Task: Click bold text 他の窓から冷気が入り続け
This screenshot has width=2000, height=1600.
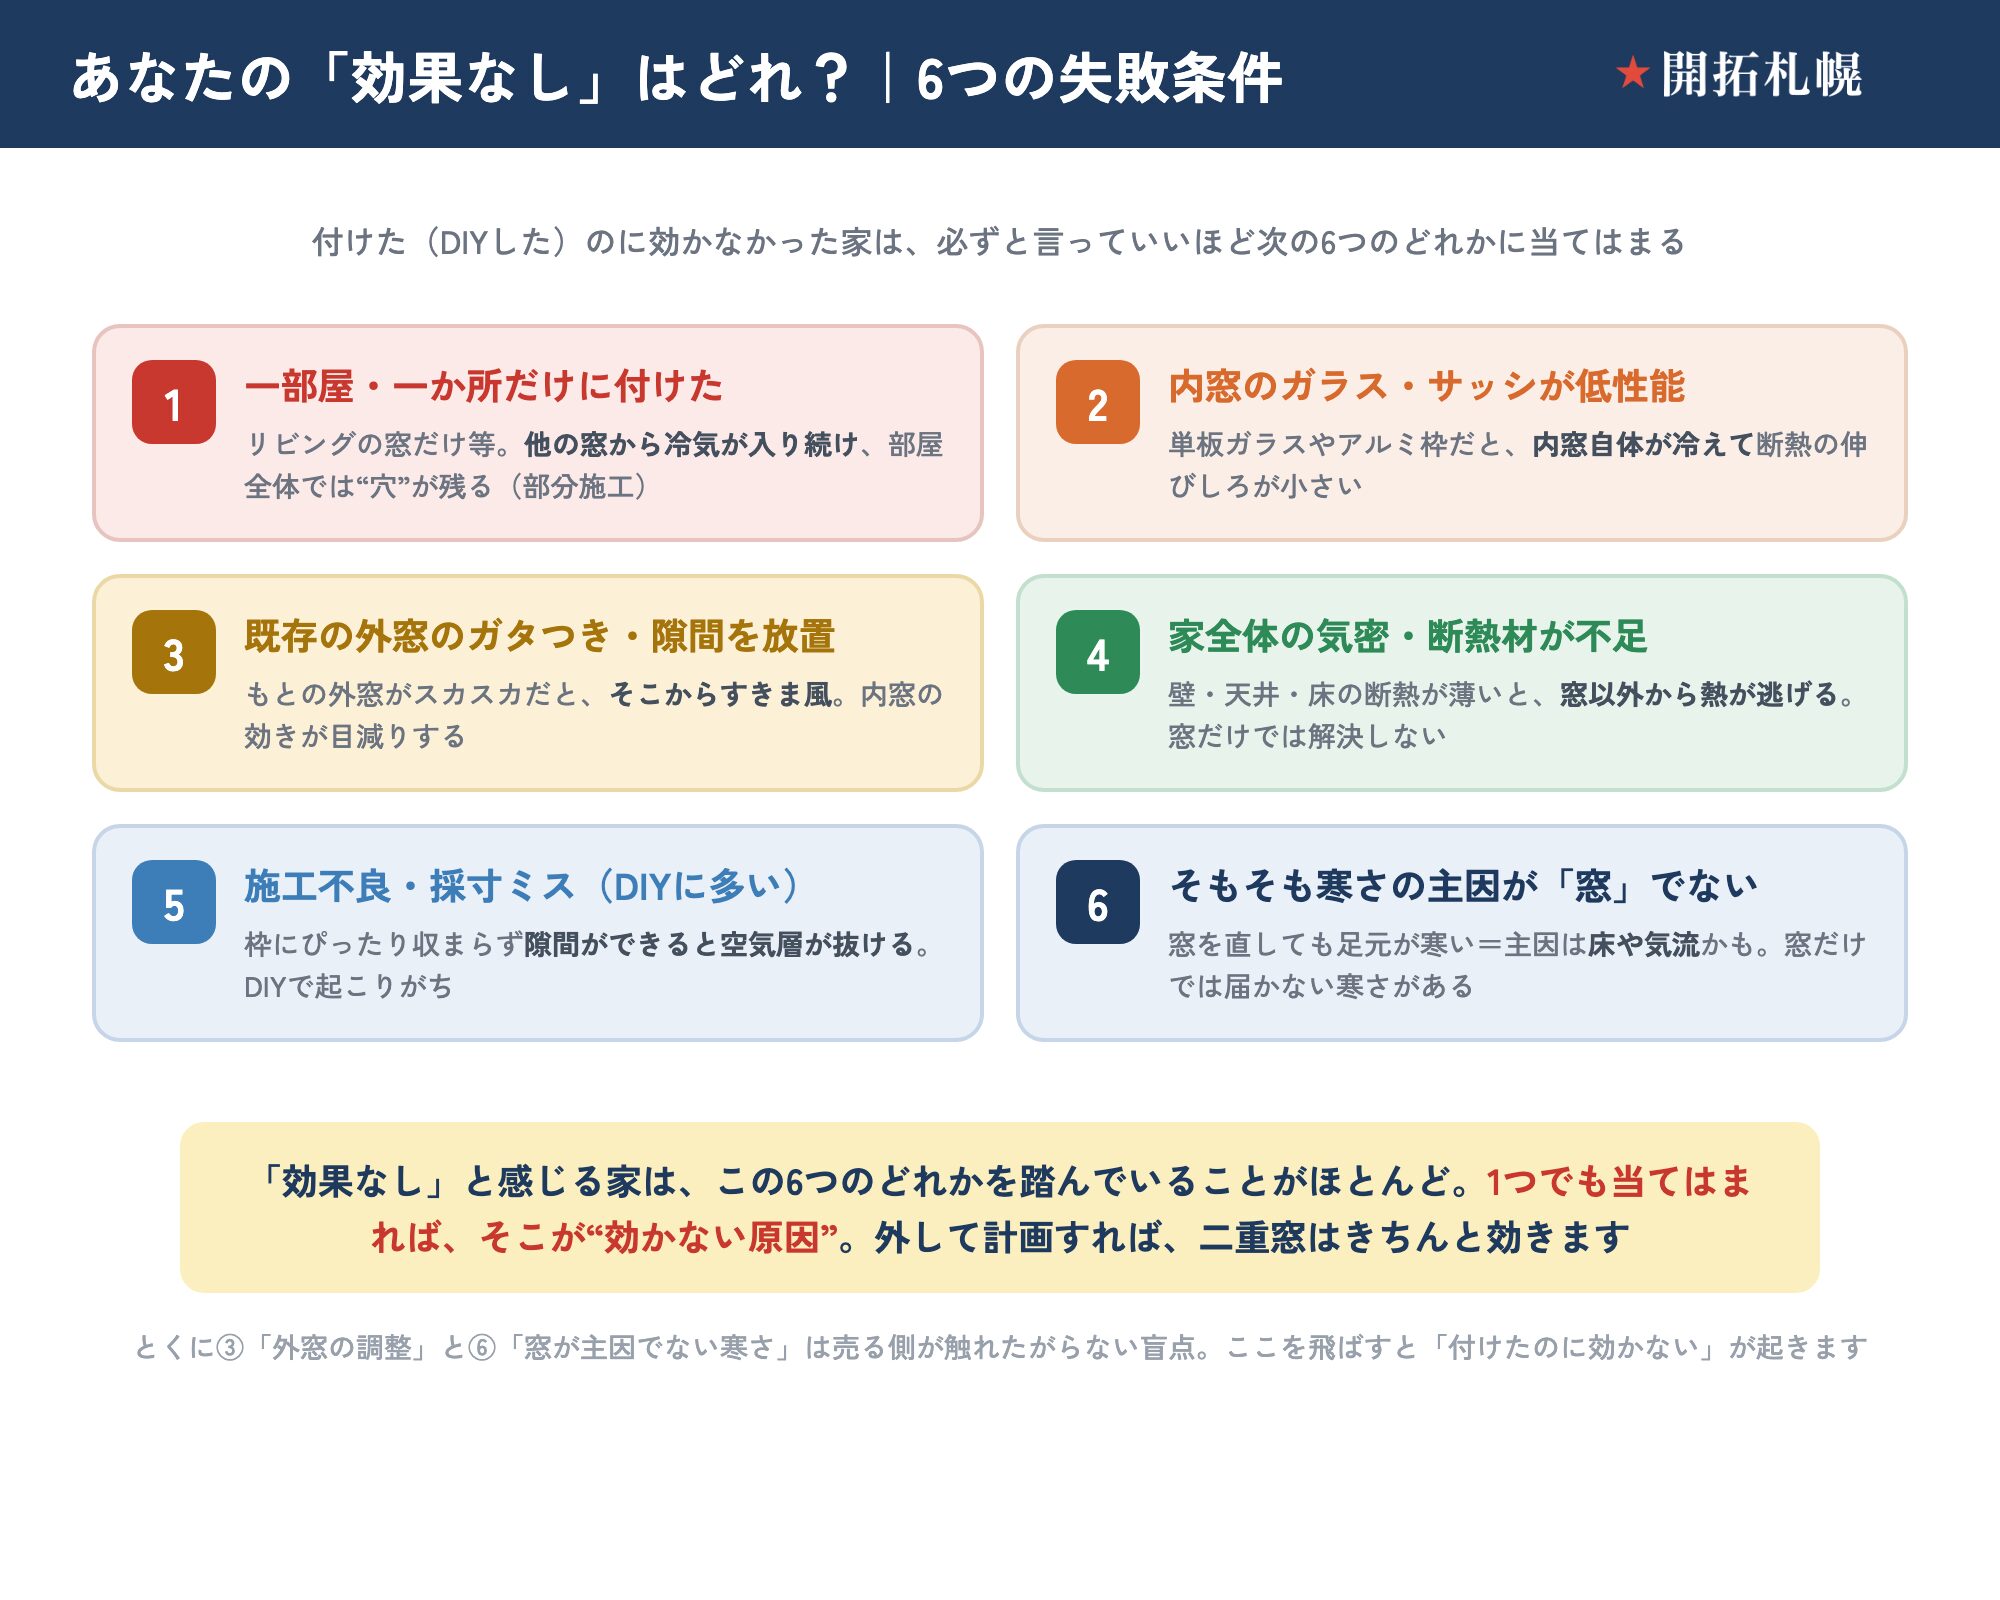Action: 692,444
